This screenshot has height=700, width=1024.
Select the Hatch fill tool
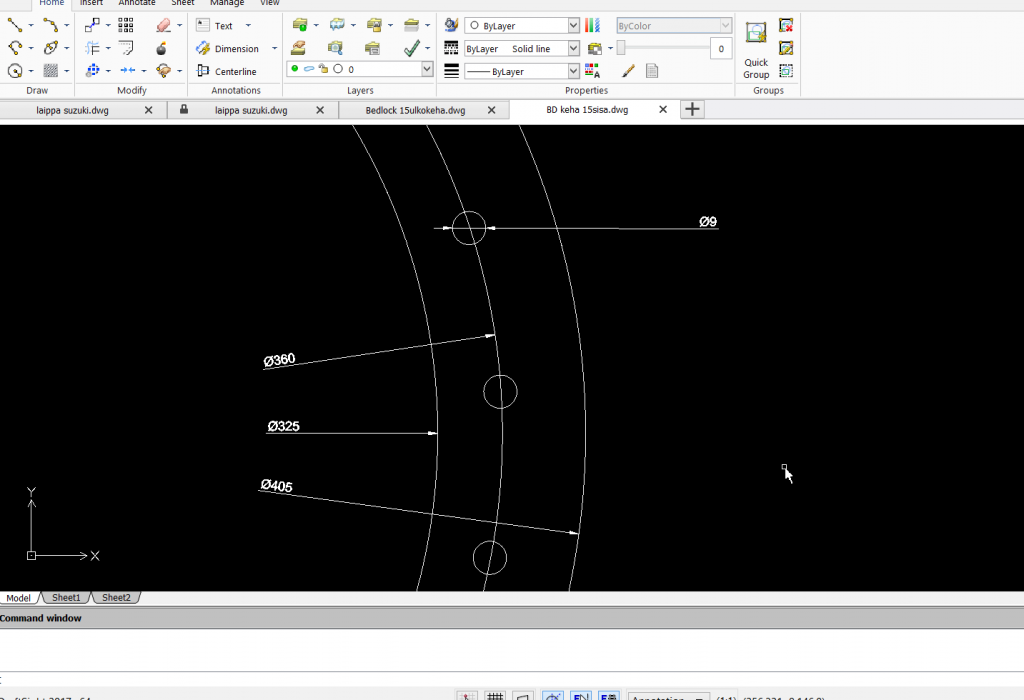tap(50, 71)
